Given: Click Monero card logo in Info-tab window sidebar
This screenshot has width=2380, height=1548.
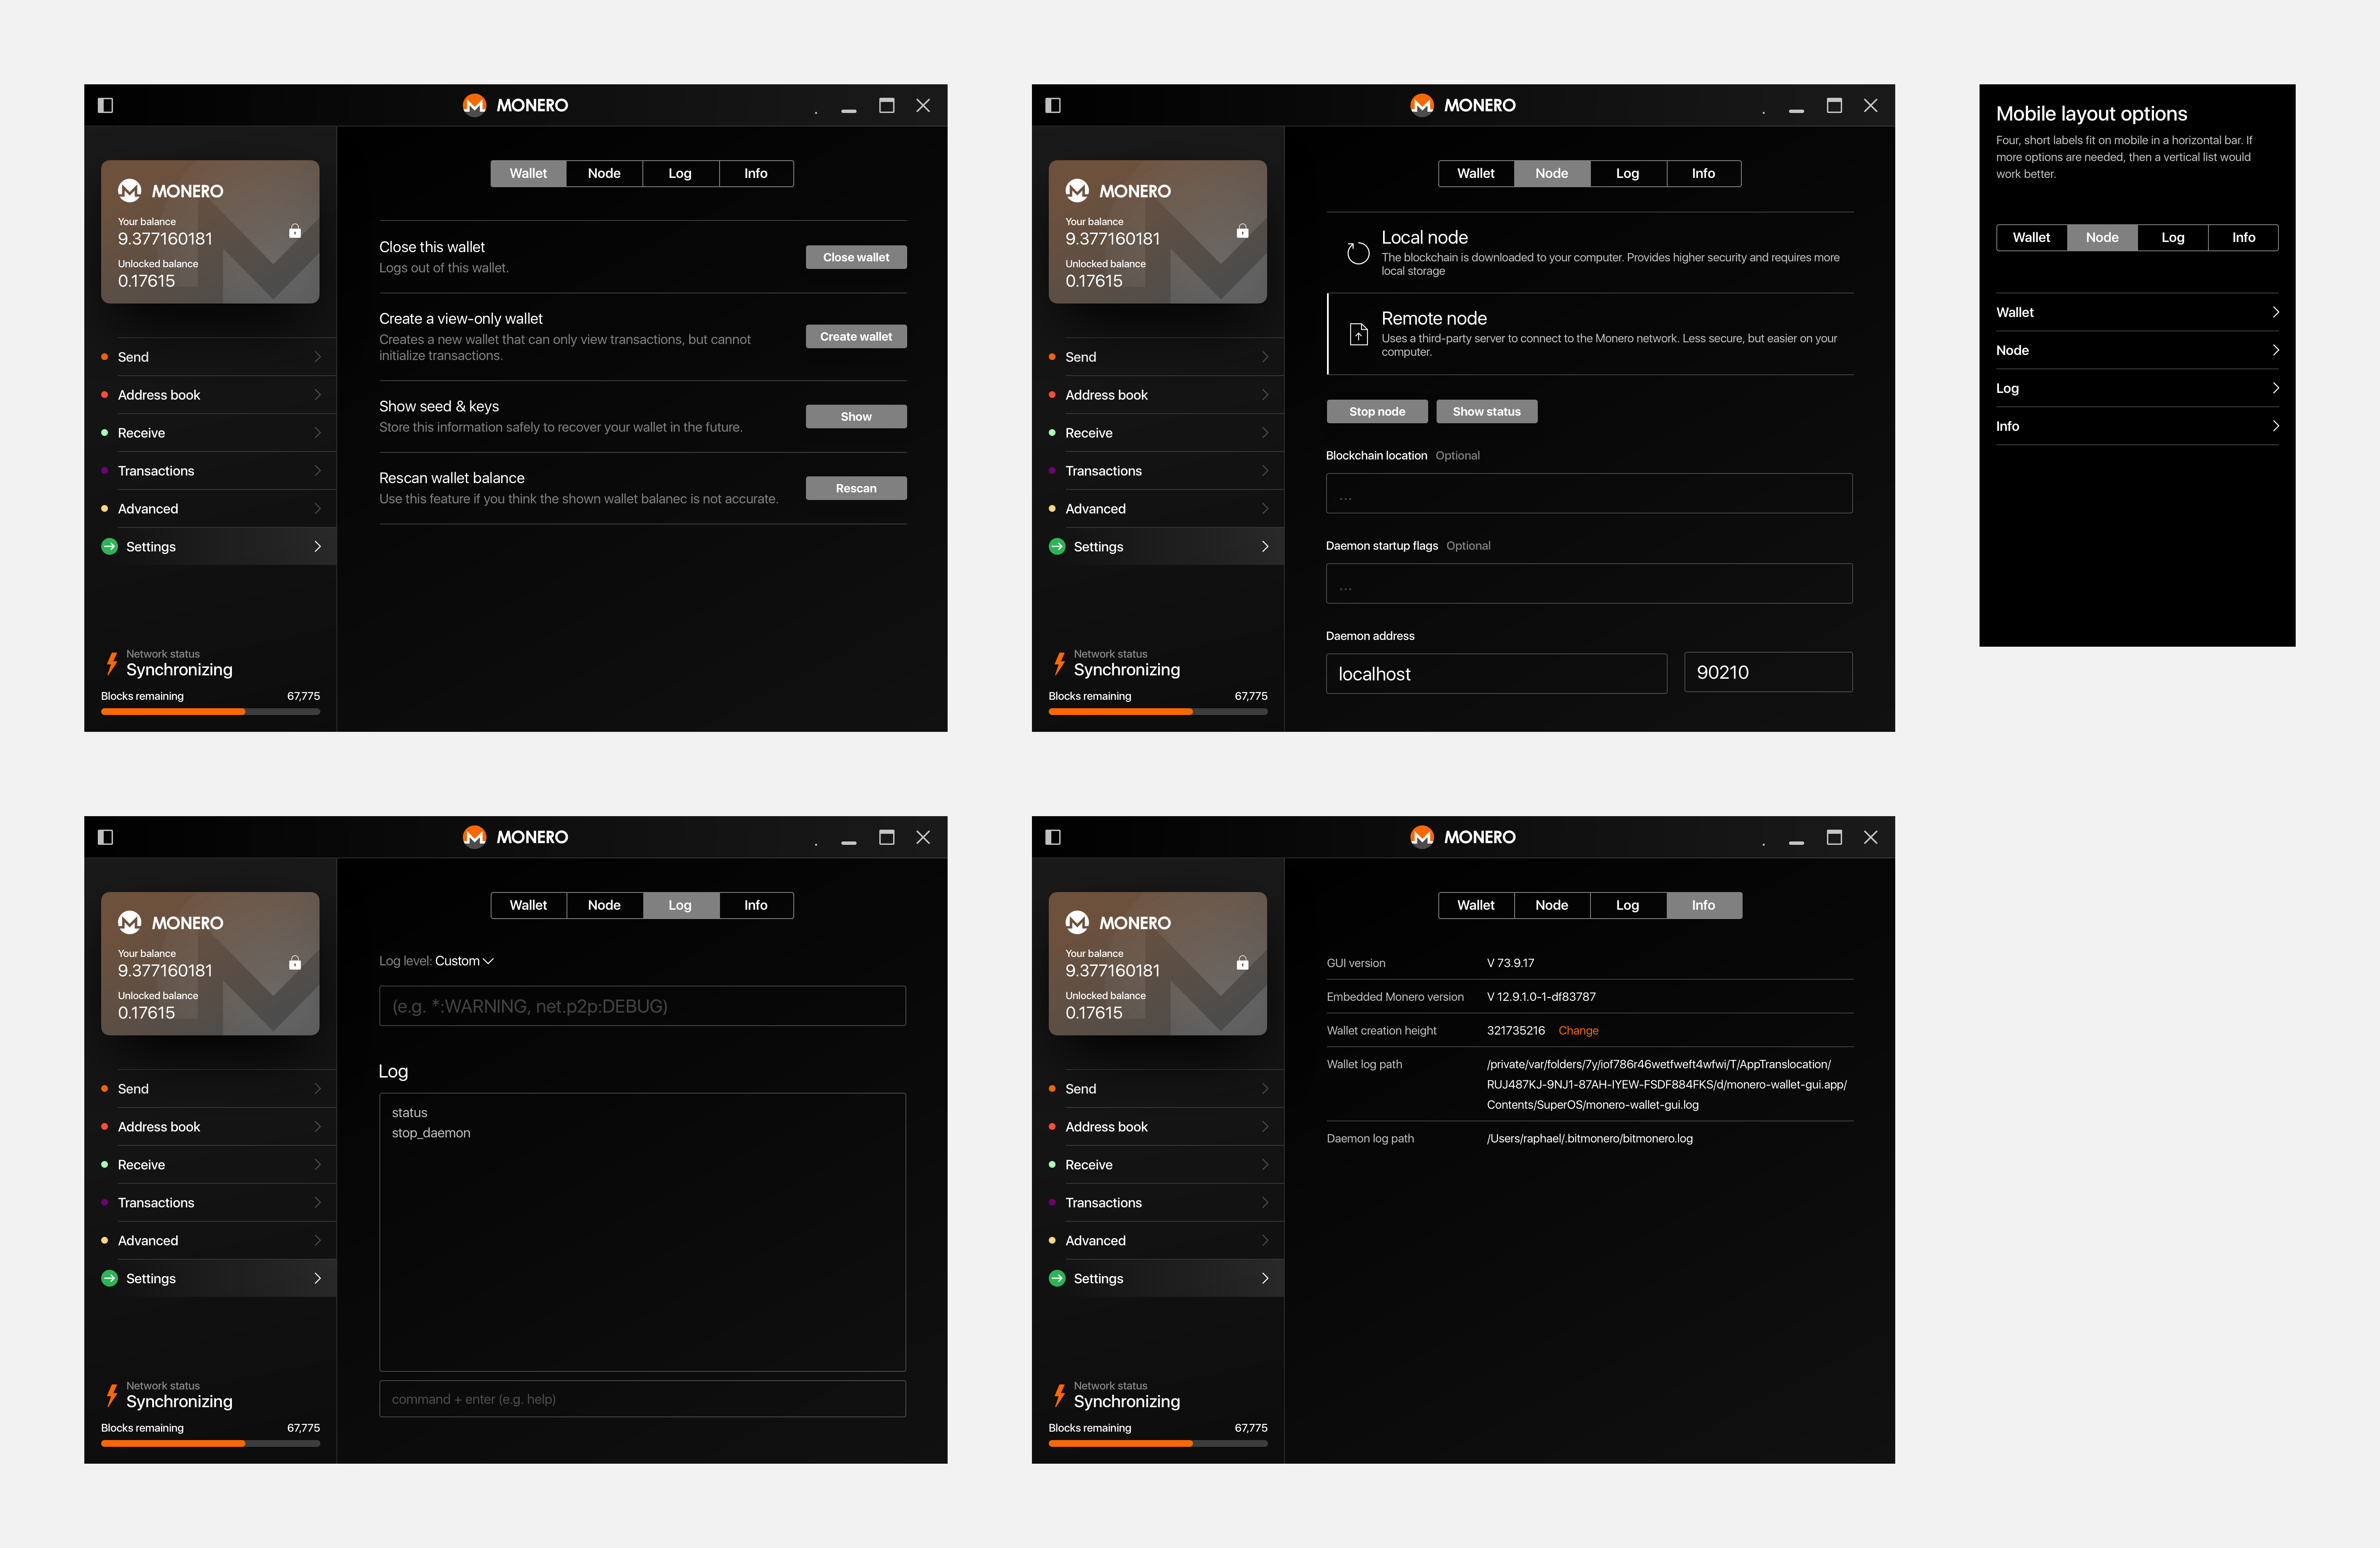Looking at the screenshot, I should pyautogui.click(x=1077, y=922).
